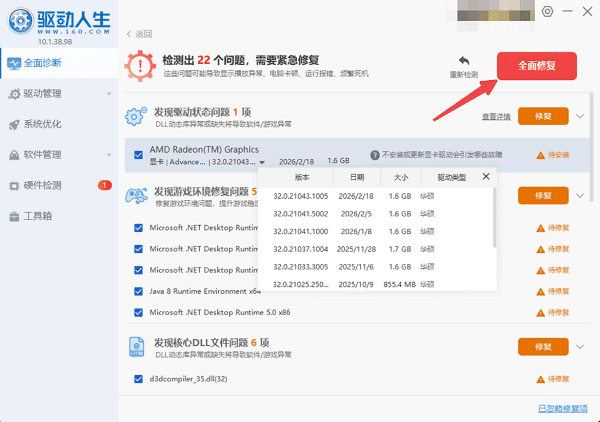Click the 全面诊断 monitor icon in sidebar
The height and width of the screenshot is (422, 600).
point(14,63)
